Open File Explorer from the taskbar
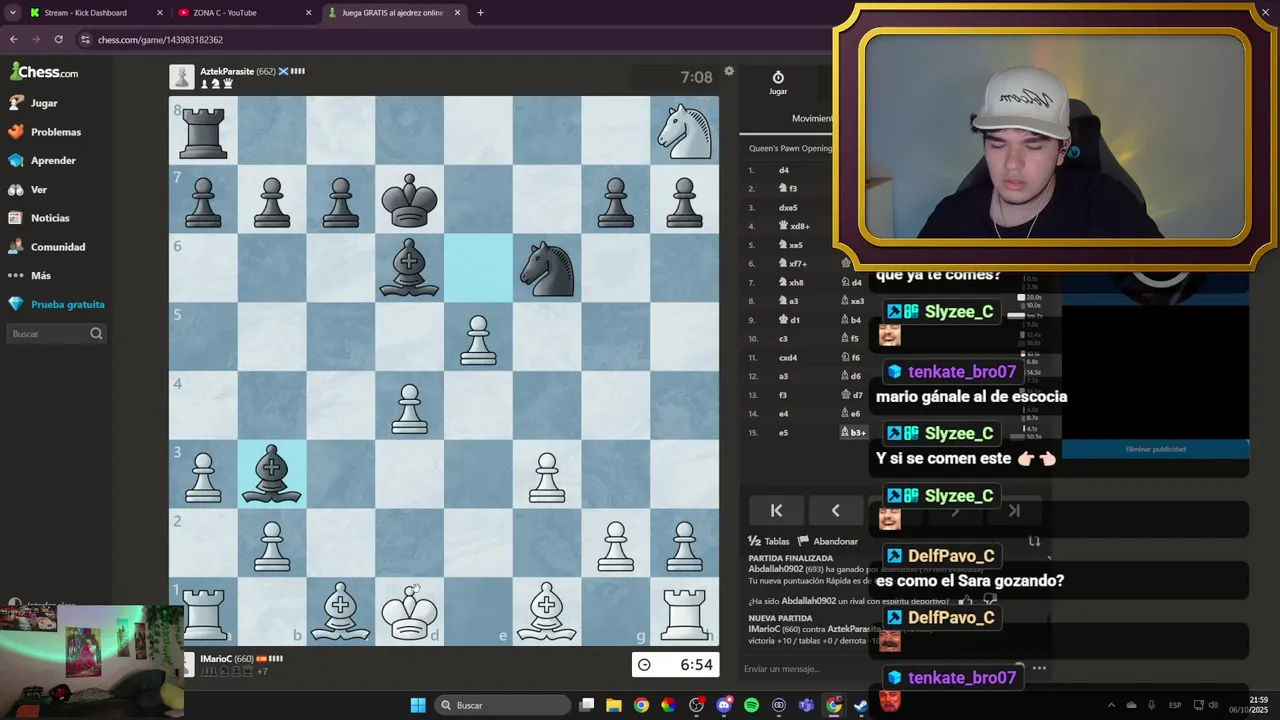This screenshot has height=720, width=1280. point(614,705)
